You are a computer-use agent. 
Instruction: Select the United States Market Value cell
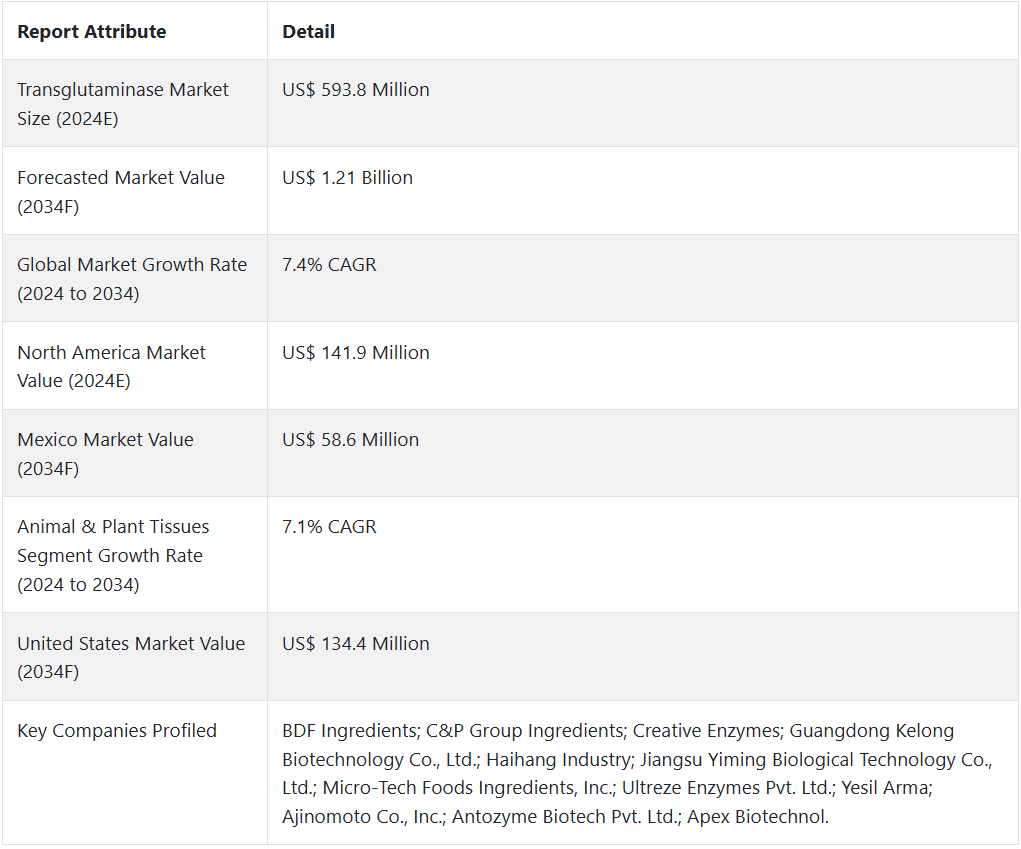click(x=131, y=657)
